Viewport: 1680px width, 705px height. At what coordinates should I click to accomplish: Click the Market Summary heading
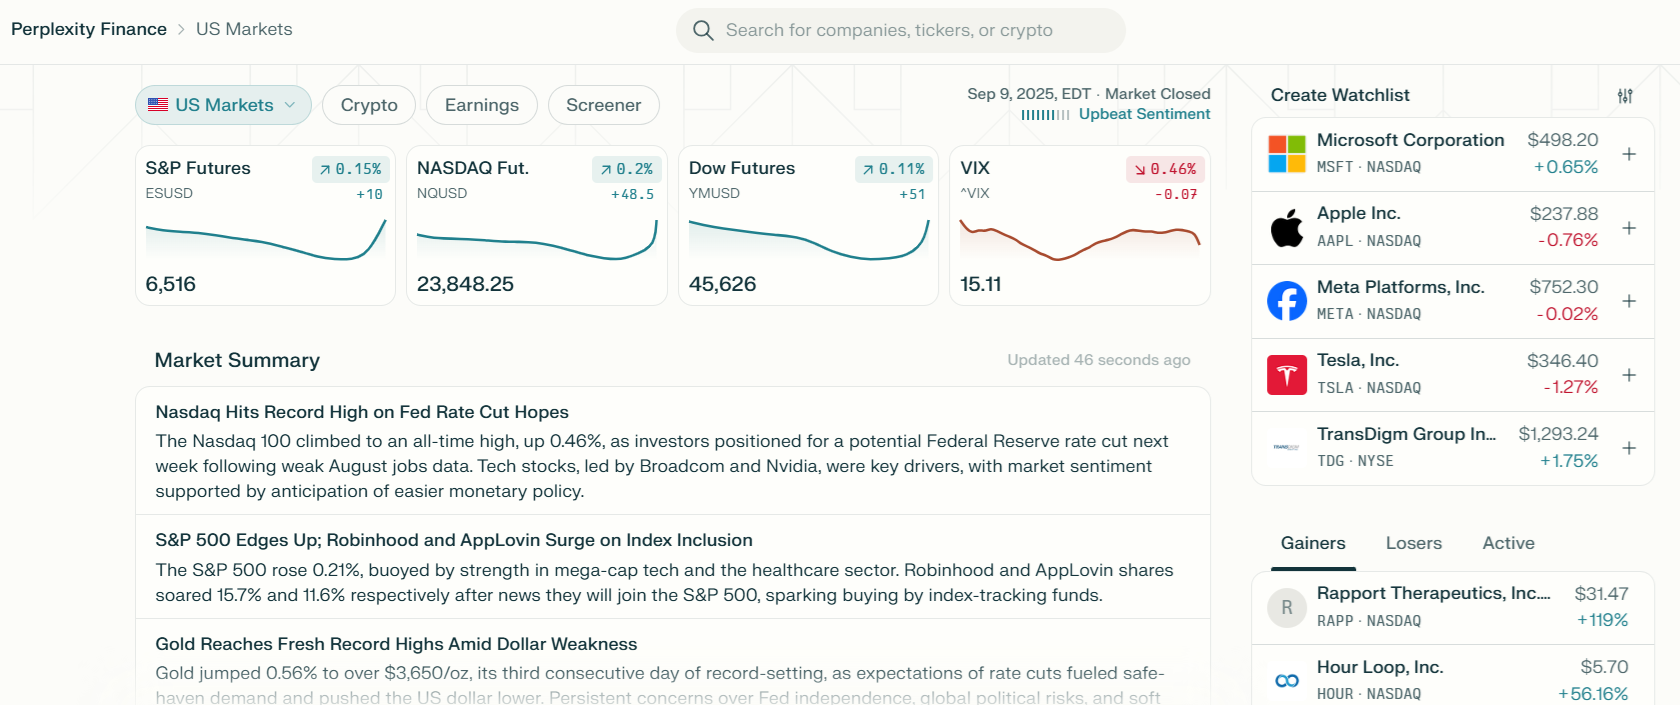[x=237, y=360]
